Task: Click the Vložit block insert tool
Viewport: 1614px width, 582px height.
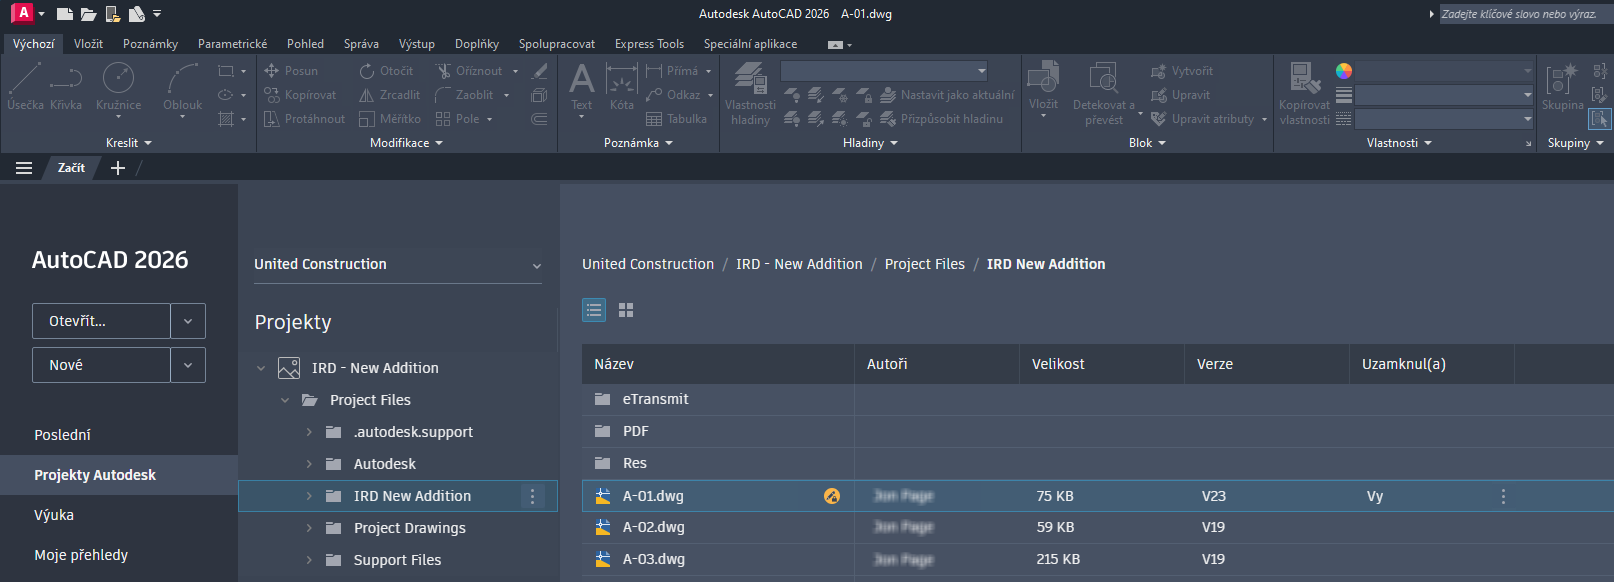Action: pos(1043,84)
